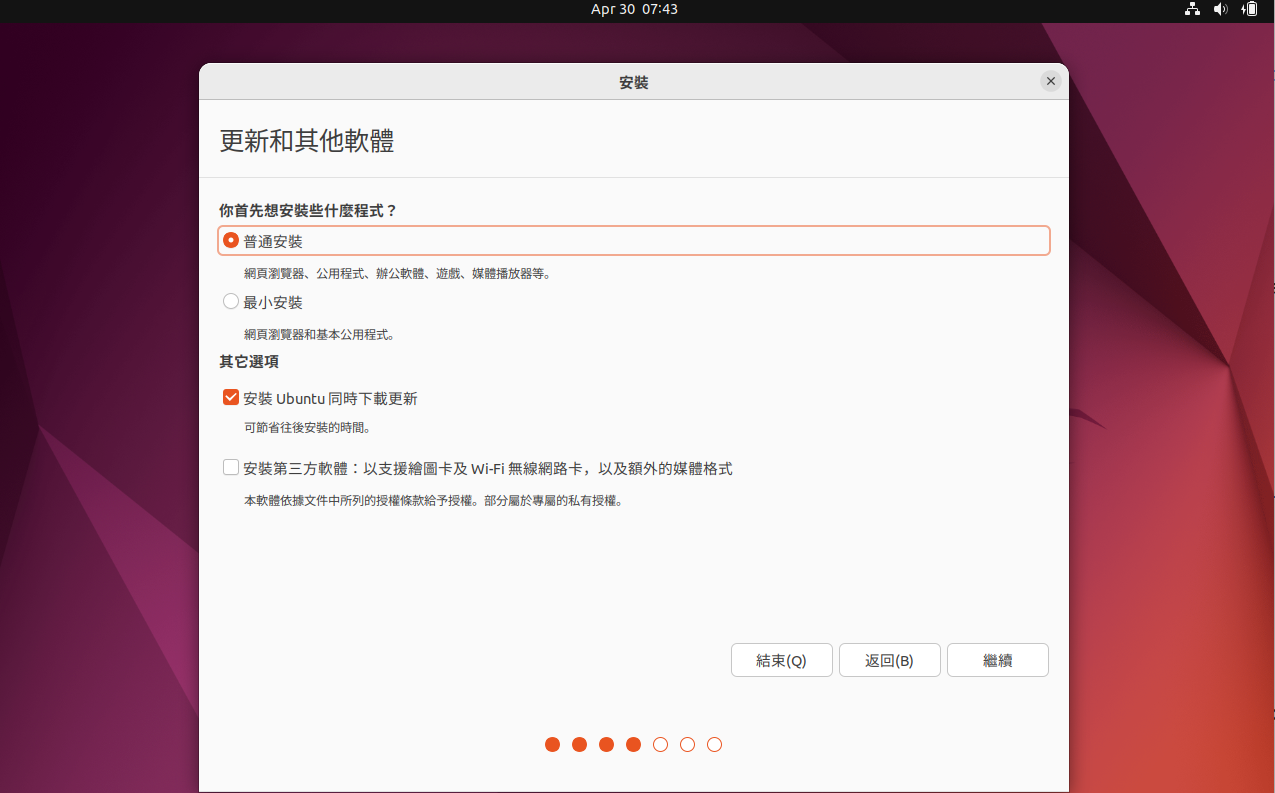Click the 你首先想安裝些什麼程式？ label
The image size is (1275, 793).
point(308,211)
